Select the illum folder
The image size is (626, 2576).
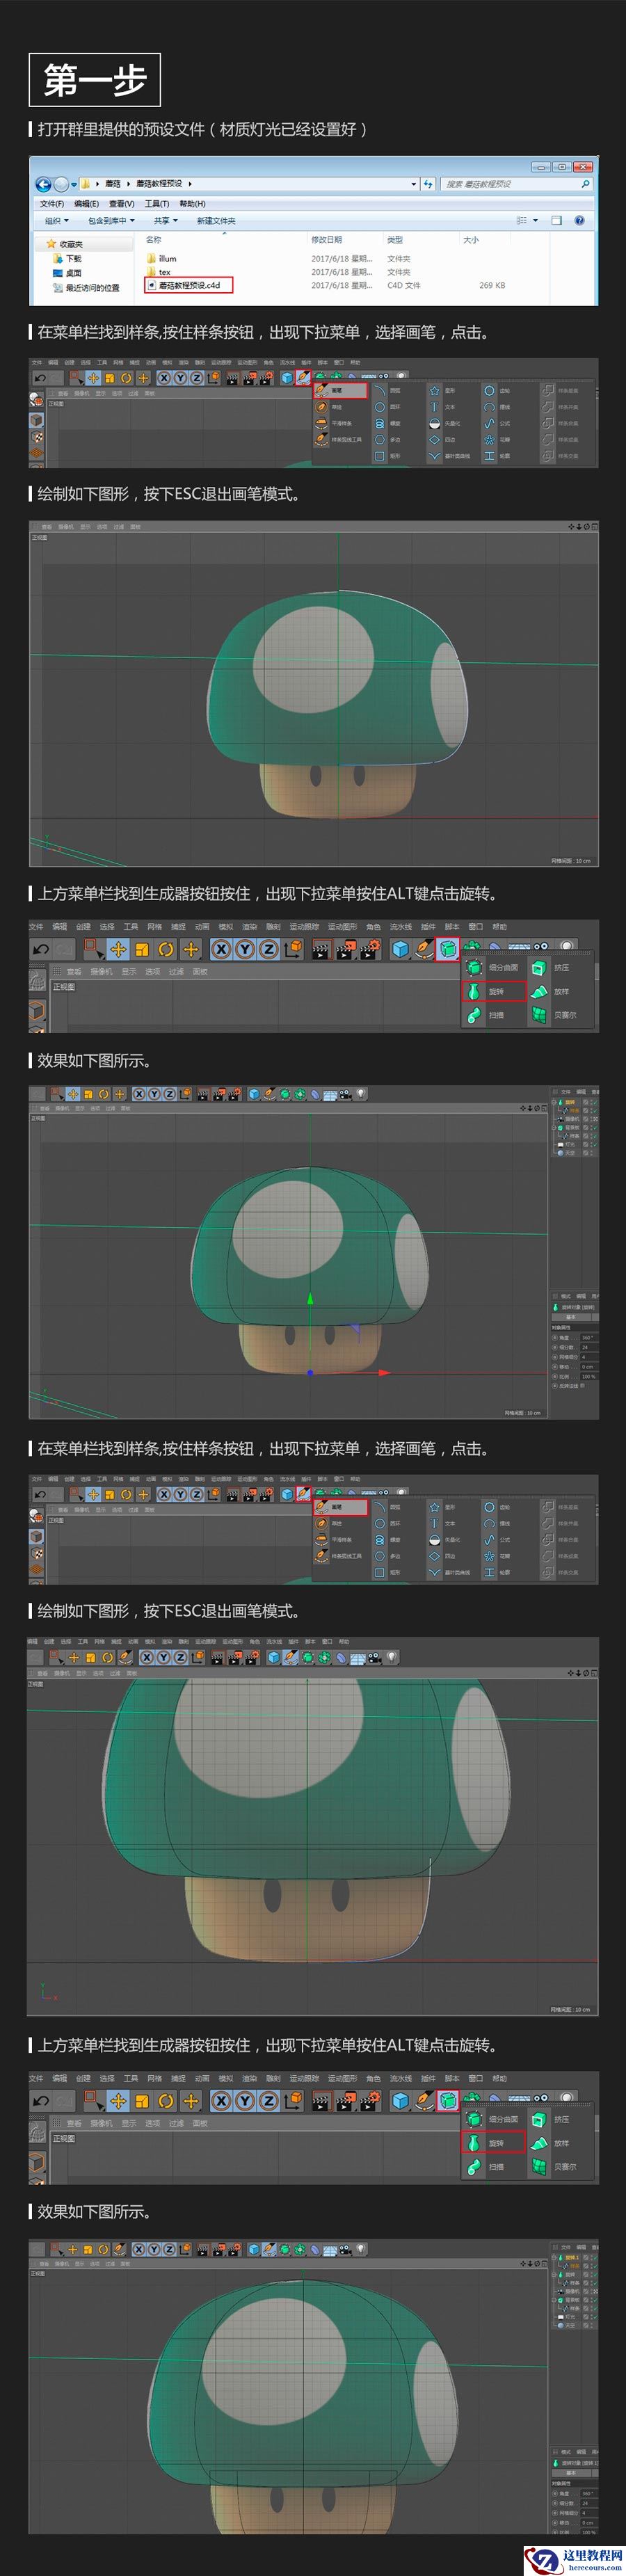[x=161, y=259]
